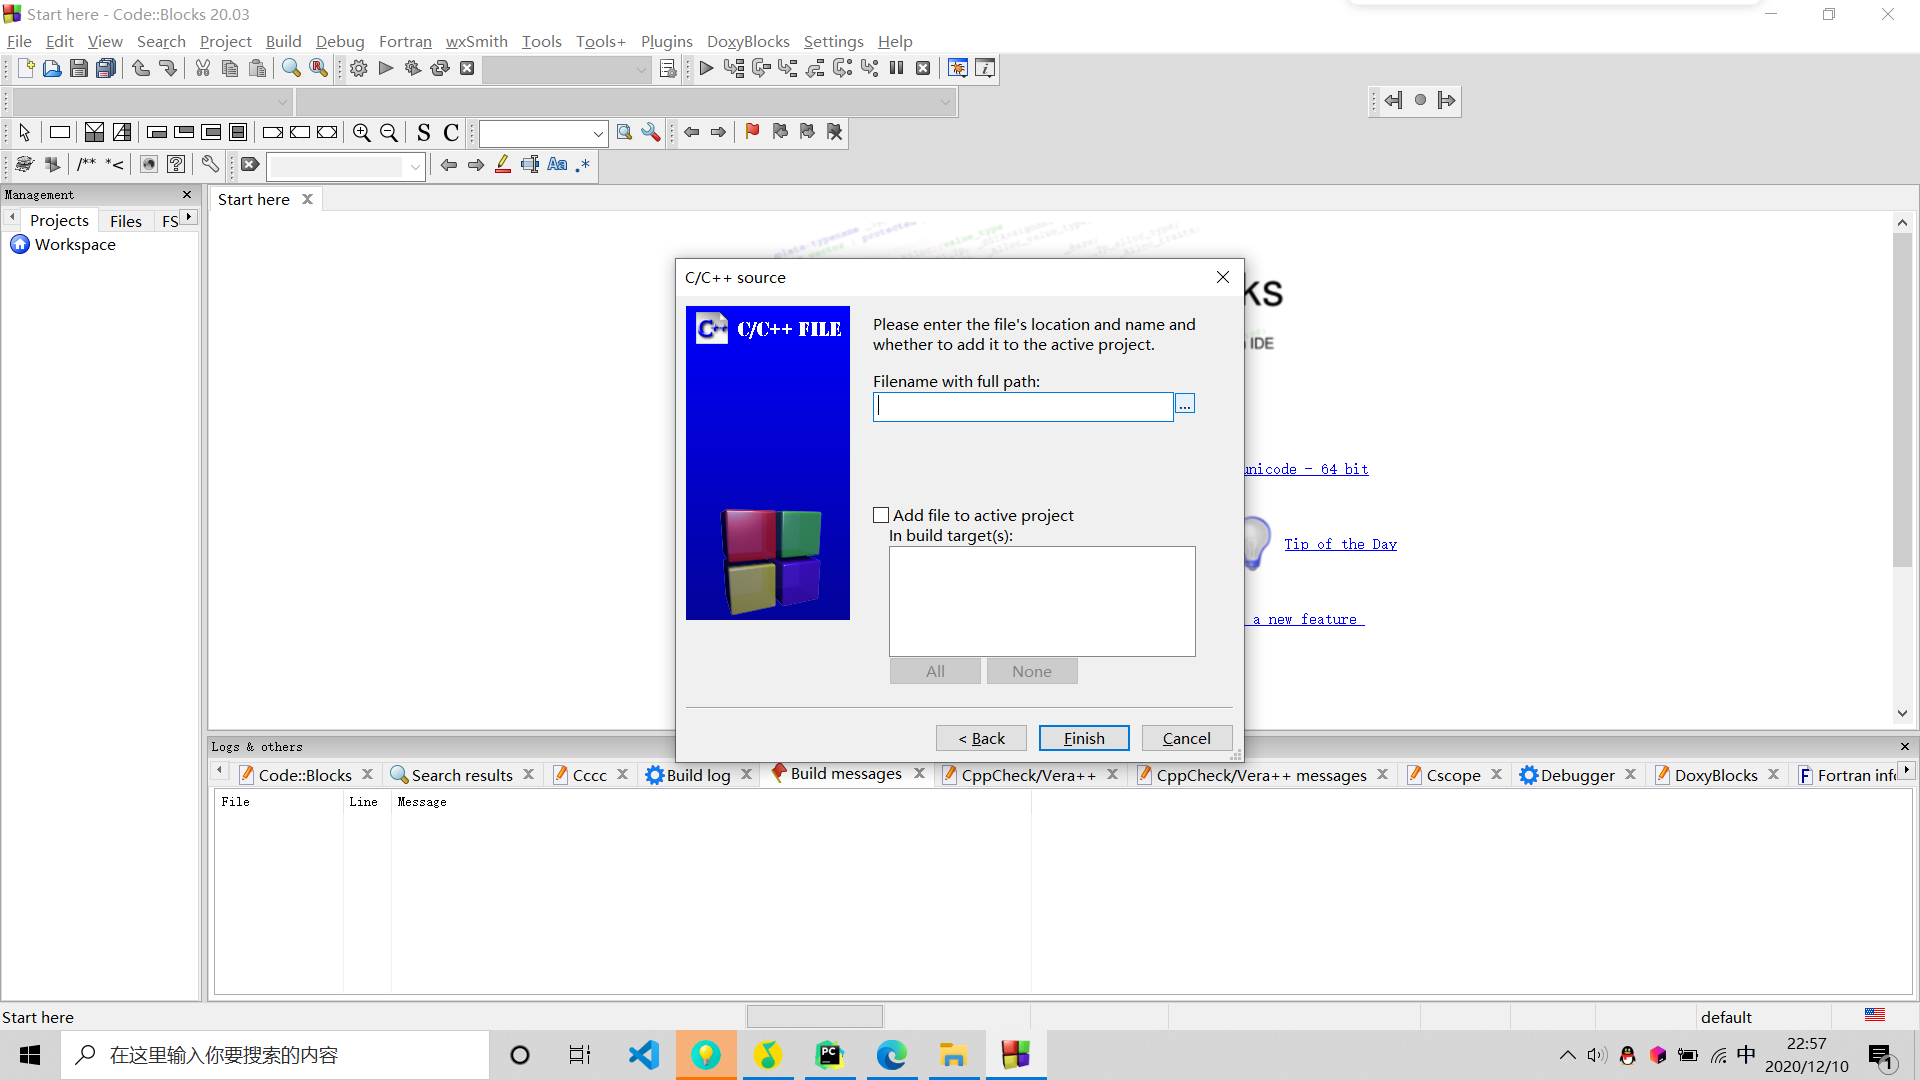The height and width of the screenshot is (1080, 1920).
Task: Click the Start page vertical scrollbar
Action: (x=1902, y=400)
